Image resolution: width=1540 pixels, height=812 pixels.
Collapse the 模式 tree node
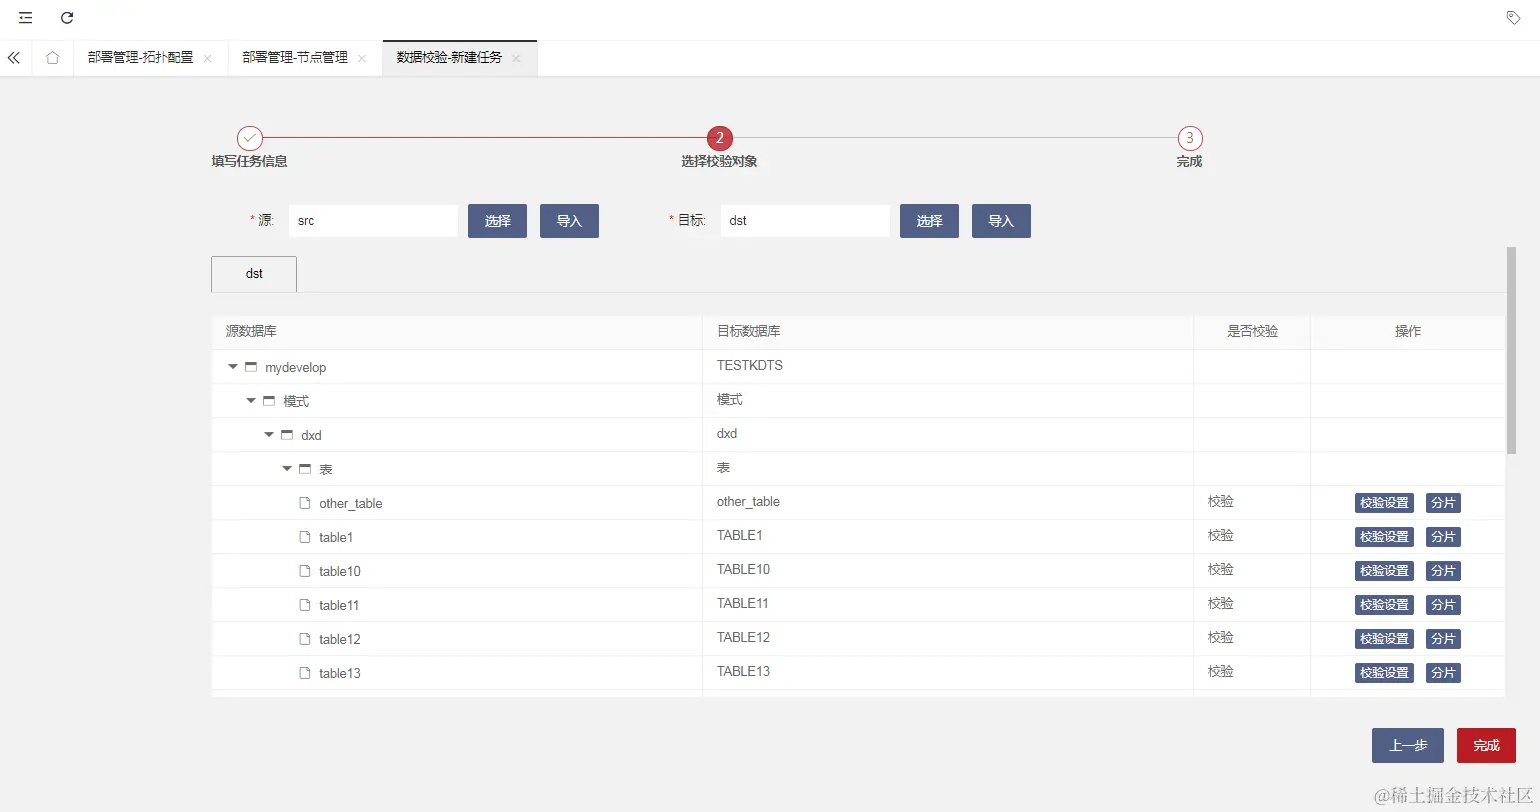coord(251,401)
